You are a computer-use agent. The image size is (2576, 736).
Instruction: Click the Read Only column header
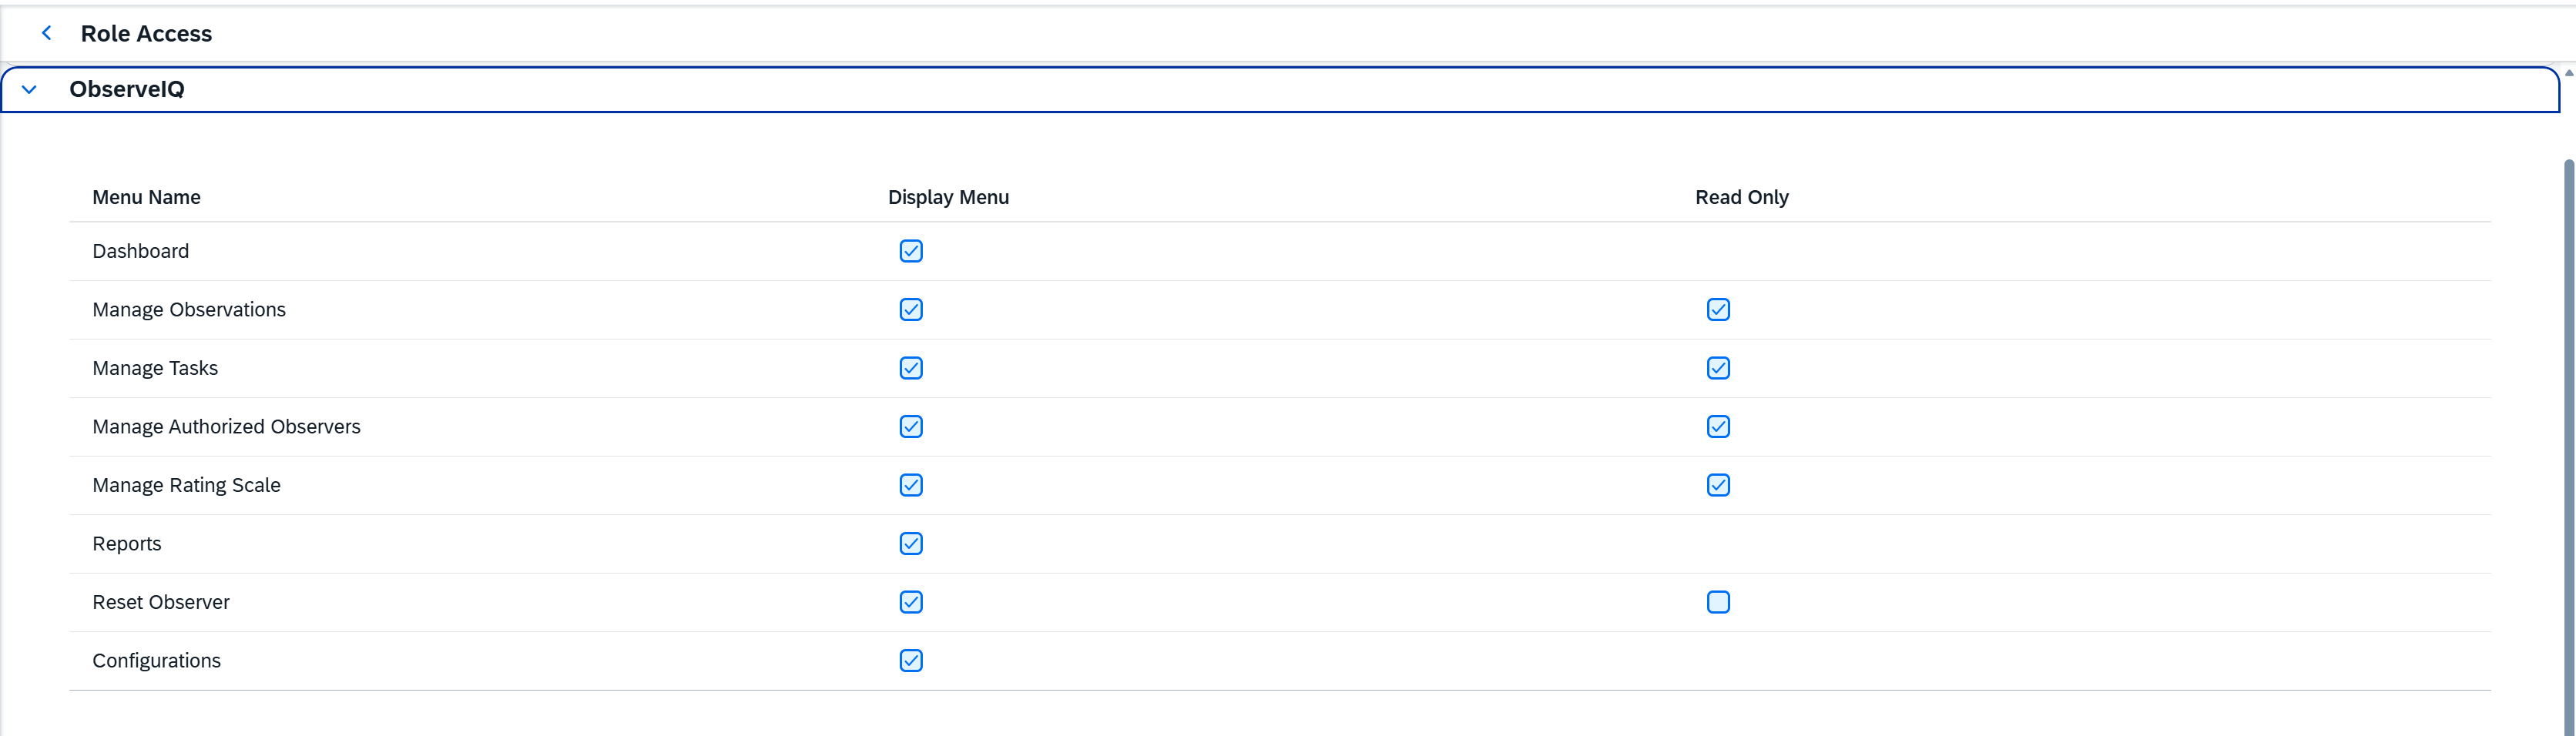point(1741,197)
